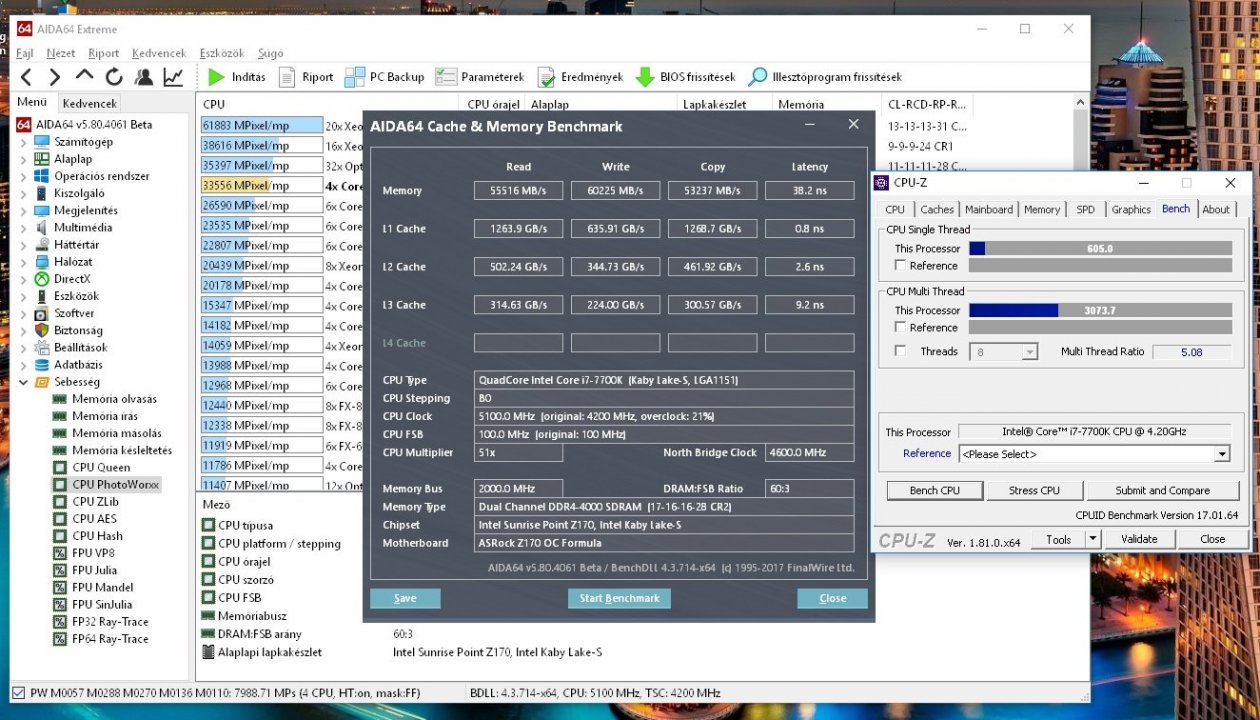Open Eredmények from the toolbar
This screenshot has width=1260, height=720.
click(x=580, y=77)
